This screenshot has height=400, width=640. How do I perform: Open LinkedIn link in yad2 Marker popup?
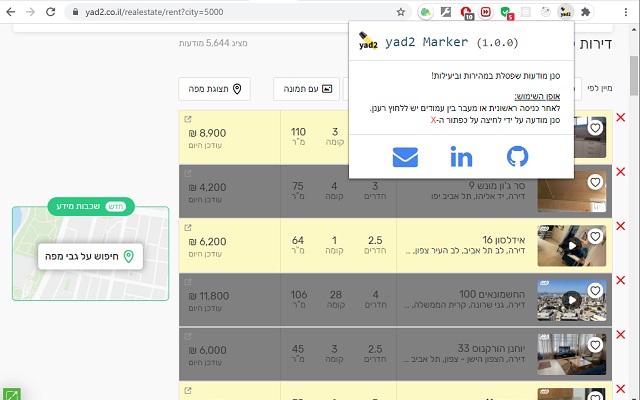(461, 157)
